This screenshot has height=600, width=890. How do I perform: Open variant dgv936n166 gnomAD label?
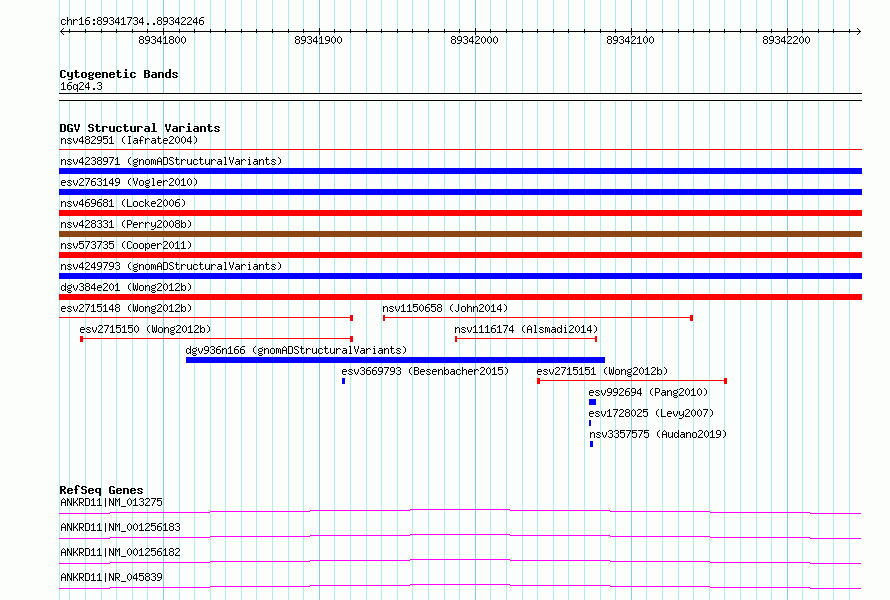296,350
